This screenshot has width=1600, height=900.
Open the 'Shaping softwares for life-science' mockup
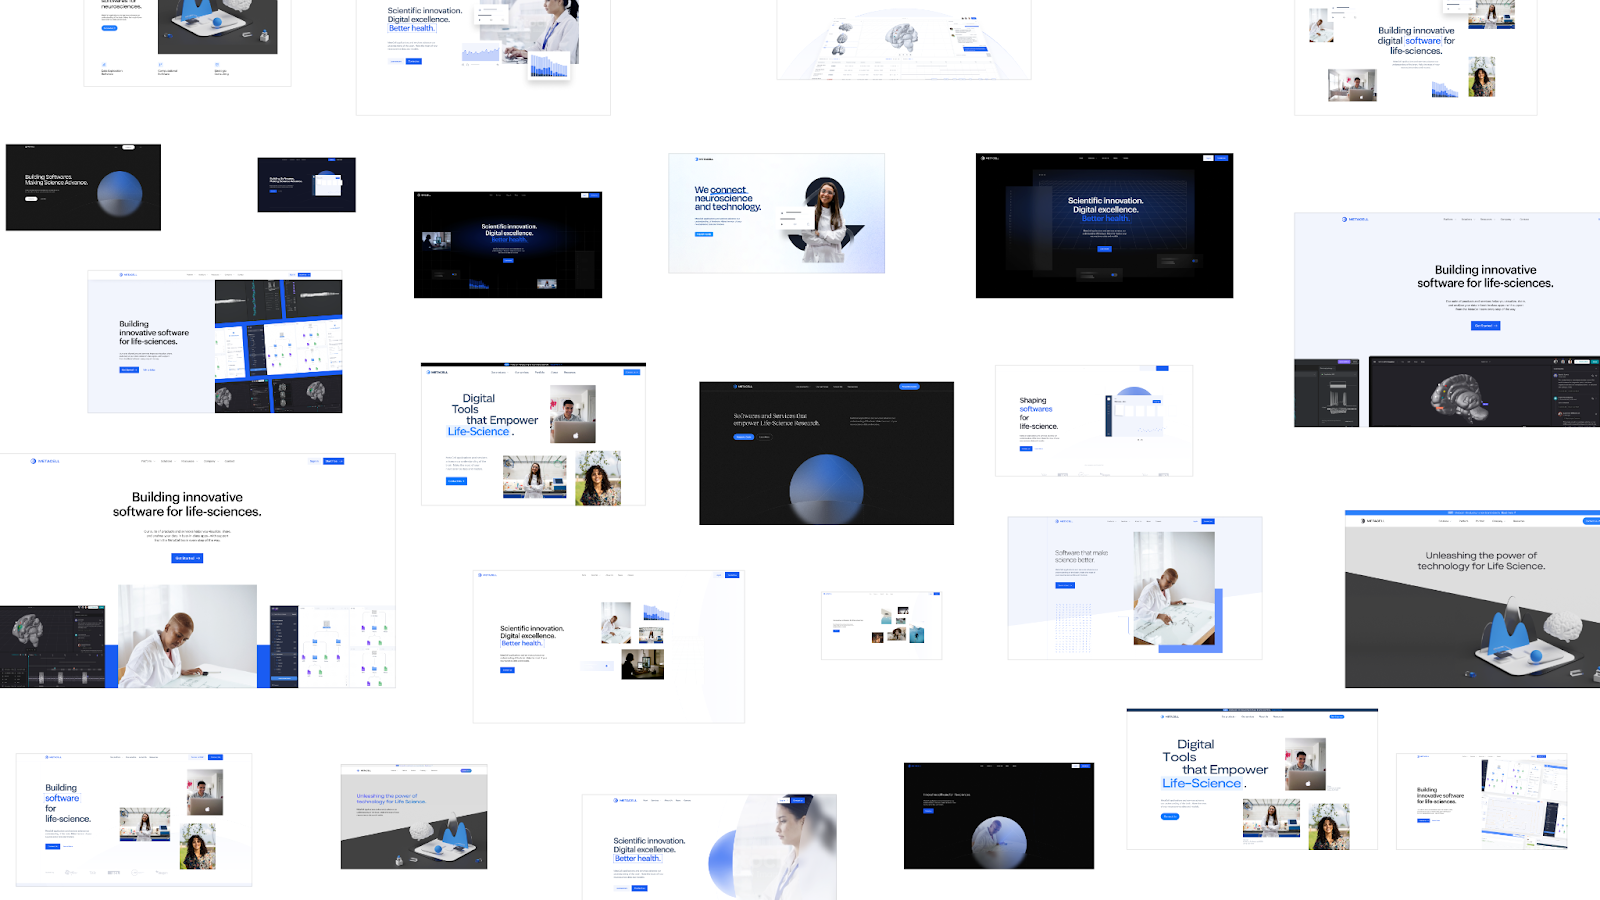click(x=1094, y=421)
